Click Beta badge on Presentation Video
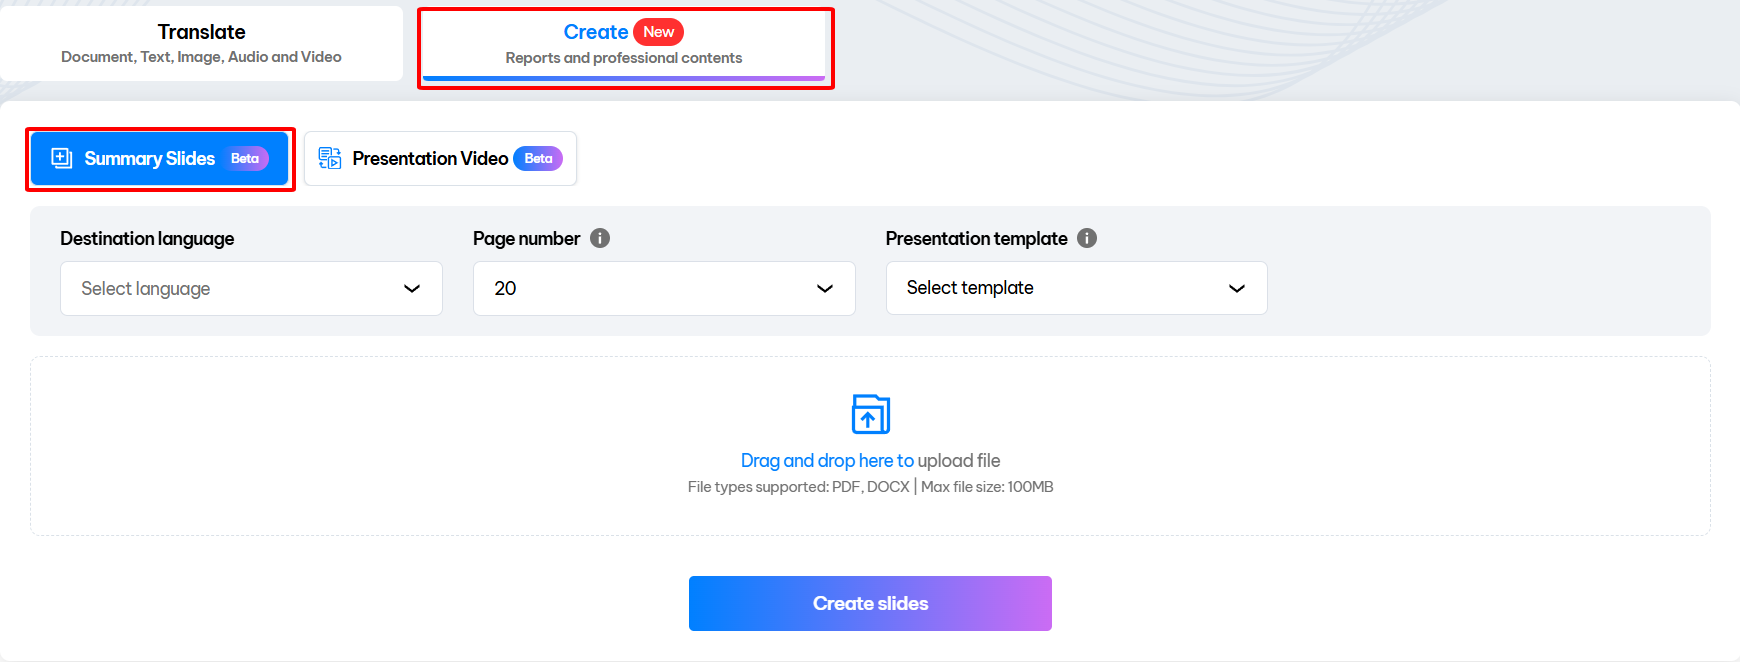 tap(538, 159)
